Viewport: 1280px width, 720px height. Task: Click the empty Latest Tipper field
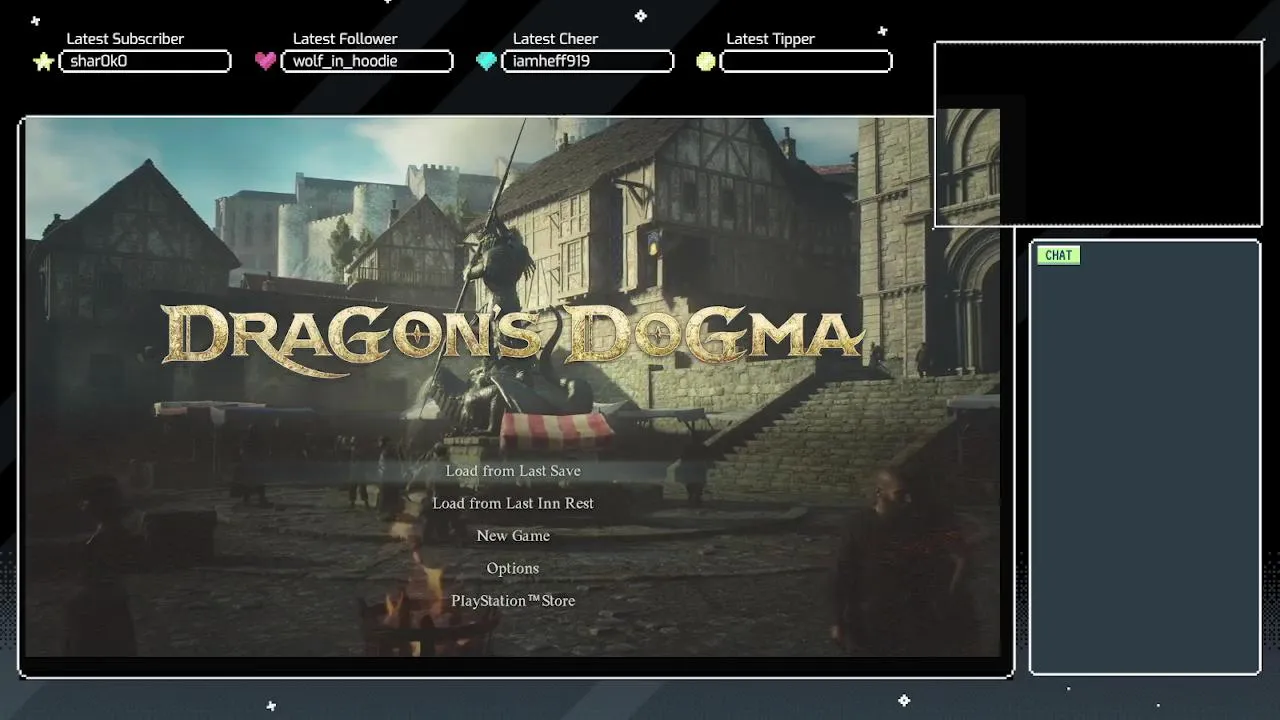coord(806,62)
